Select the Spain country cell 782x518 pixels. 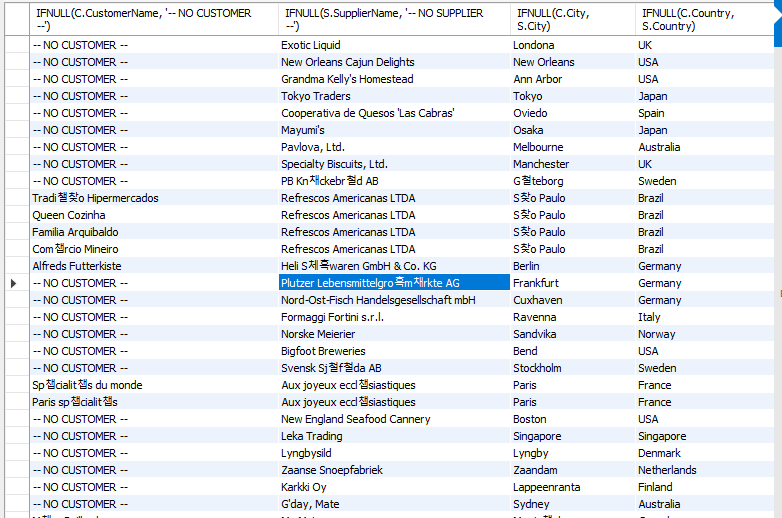click(704, 113)
